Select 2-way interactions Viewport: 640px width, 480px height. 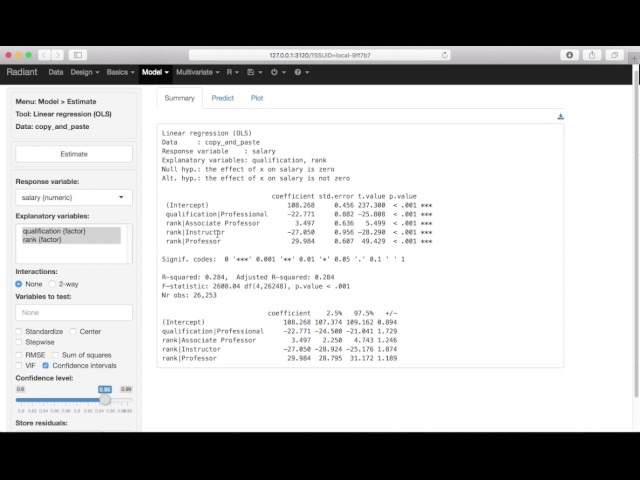pyautogui.click(x=52, y=284)
